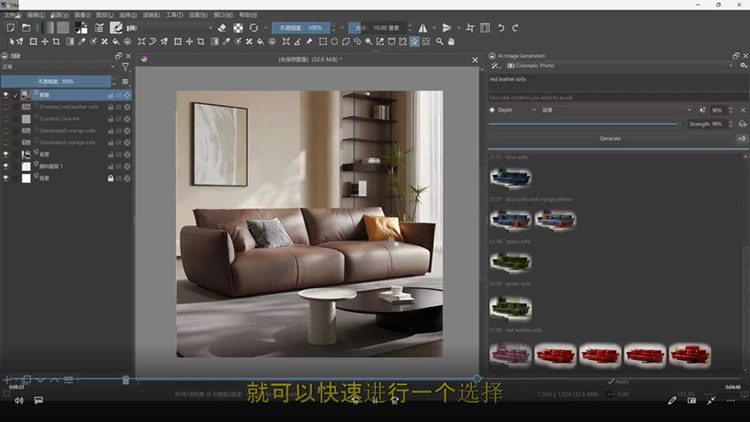This screenshot has width=750, height=422.
Task: Open the 帮助 (Help) menu
Action: click(246, 15)
